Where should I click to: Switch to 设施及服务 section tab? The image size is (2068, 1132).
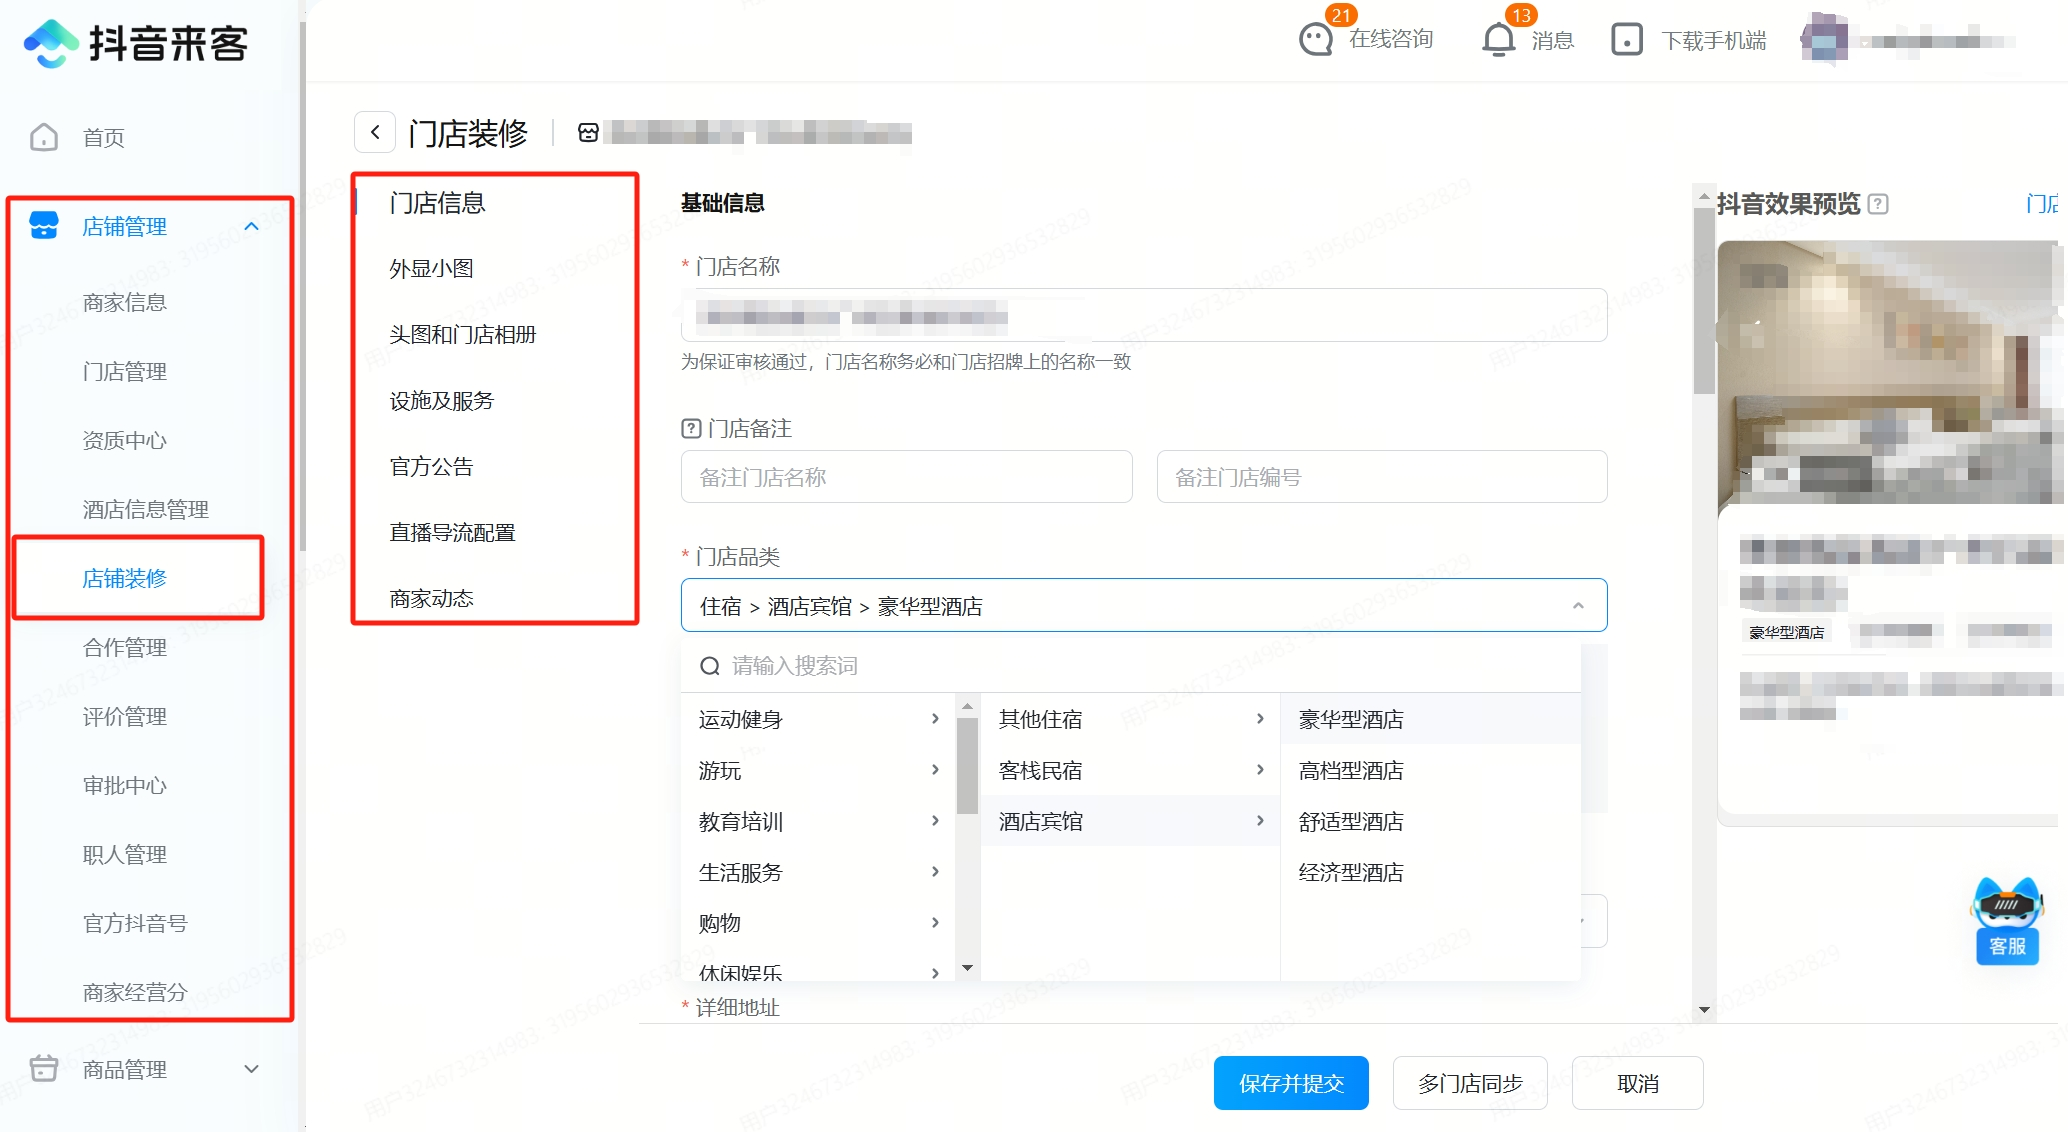click(x=442, y=400)
